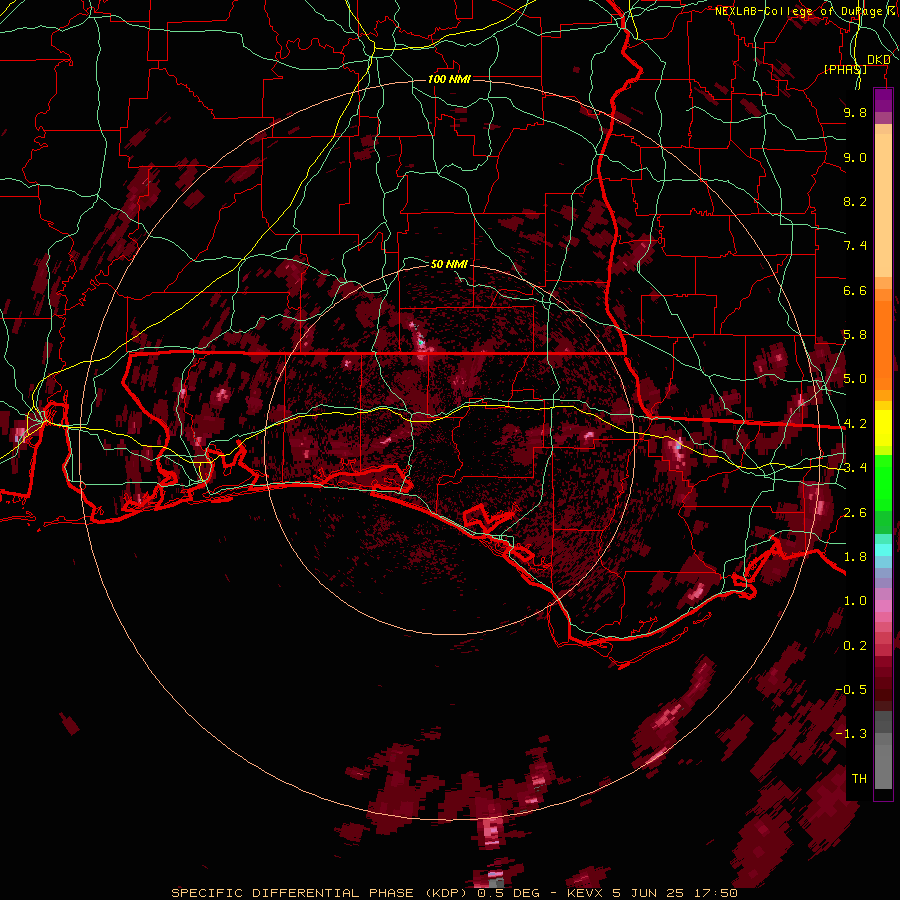900x900 pixels.
Task: Click the 2.6 scale value
Action: [855, 513]
